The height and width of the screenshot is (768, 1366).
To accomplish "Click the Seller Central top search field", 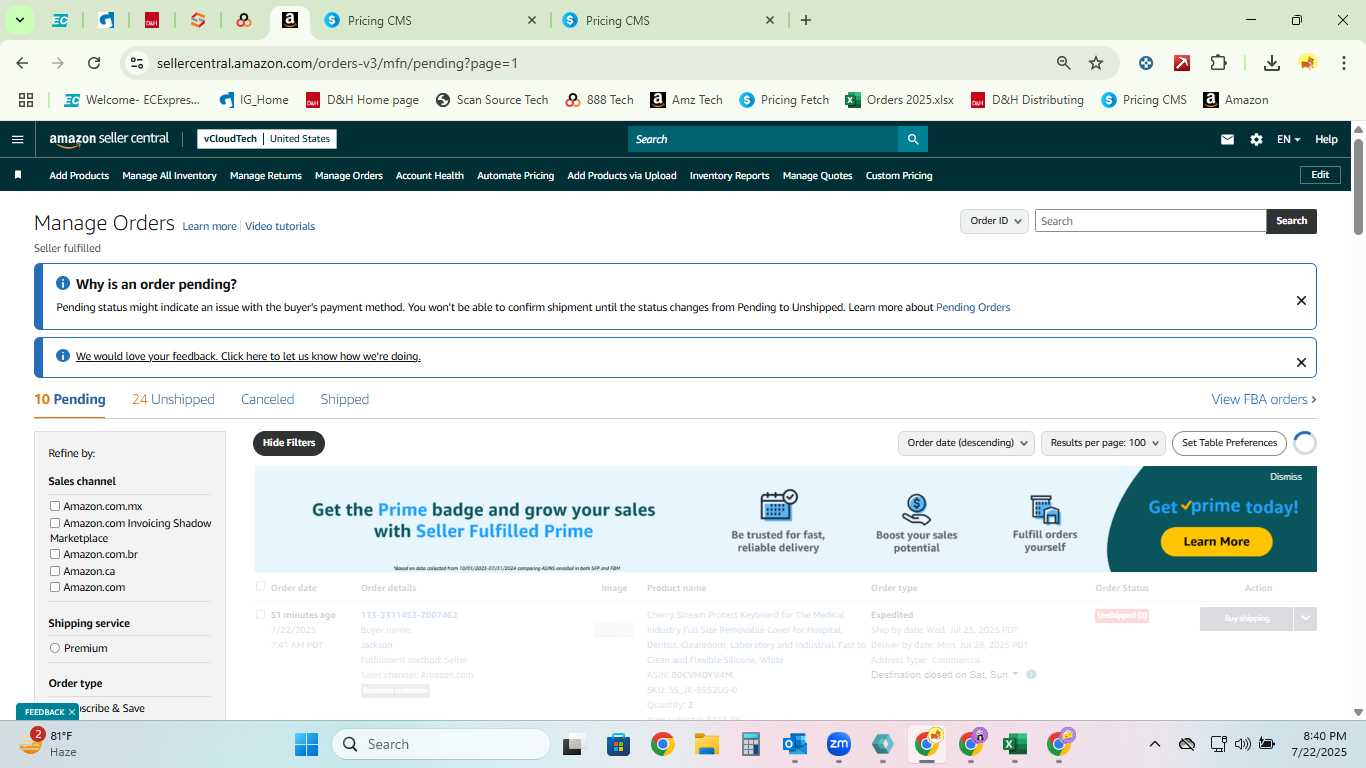I will (762, 139).
